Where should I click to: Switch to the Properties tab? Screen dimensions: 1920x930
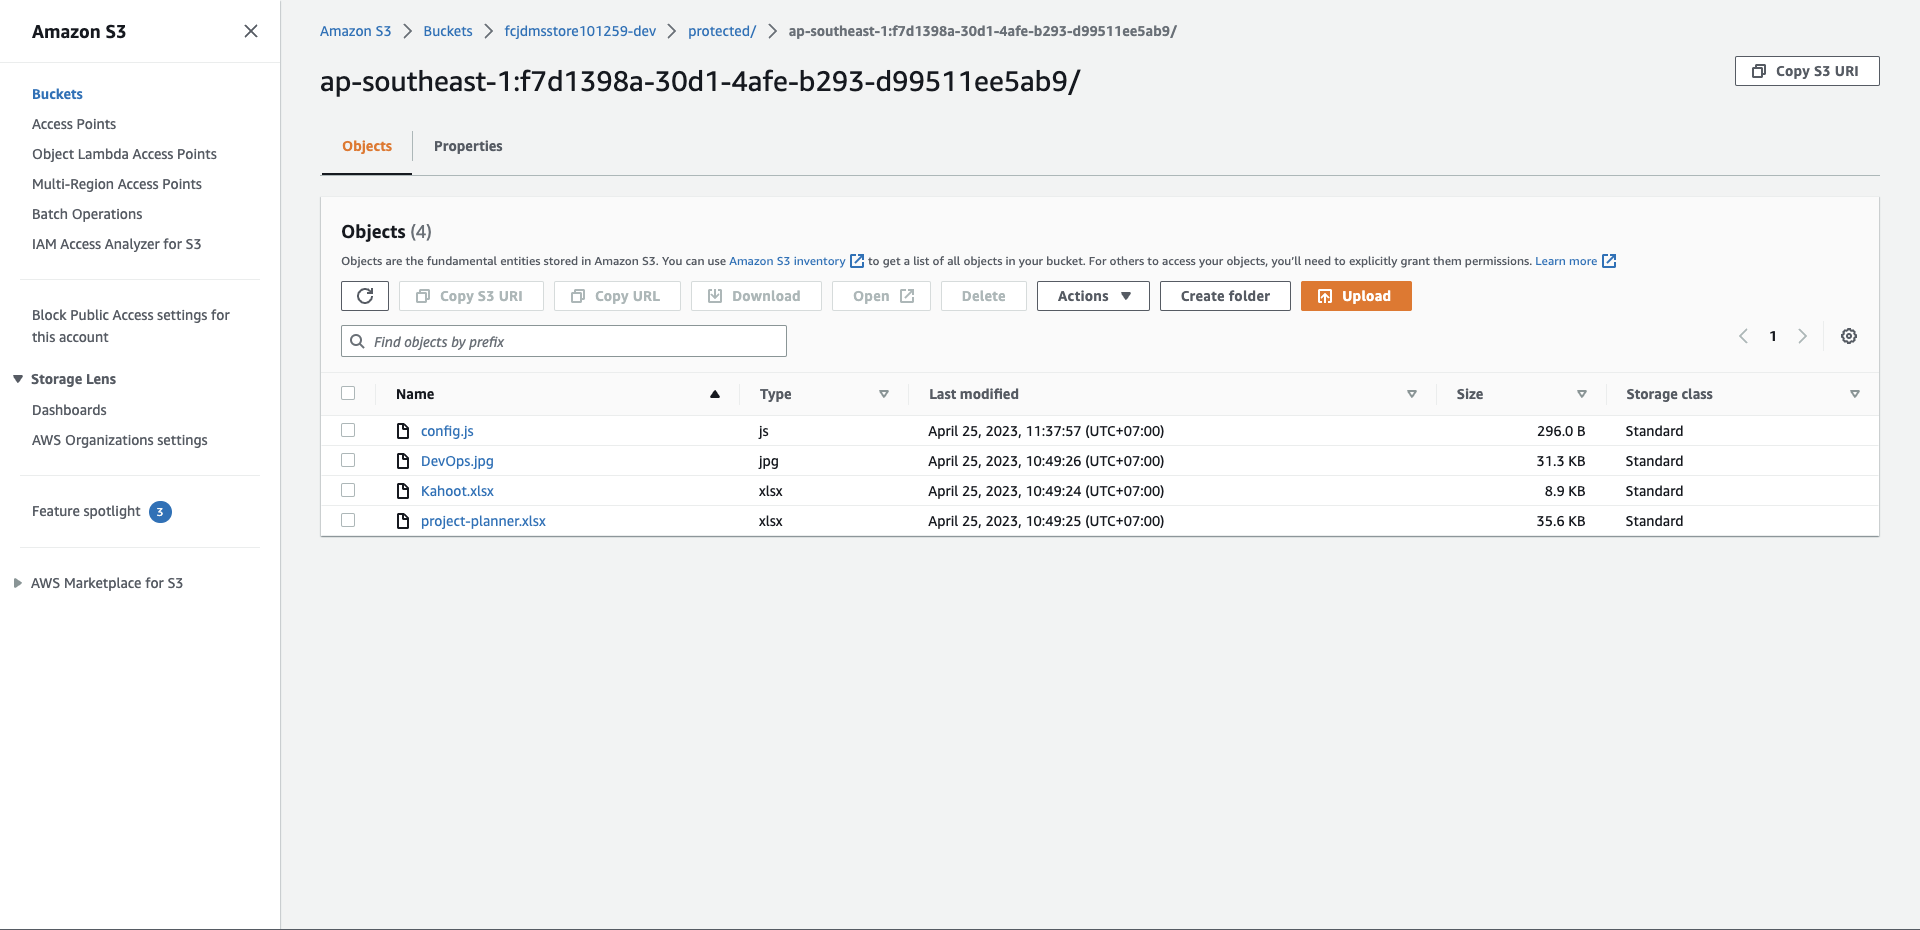point(468,146)
